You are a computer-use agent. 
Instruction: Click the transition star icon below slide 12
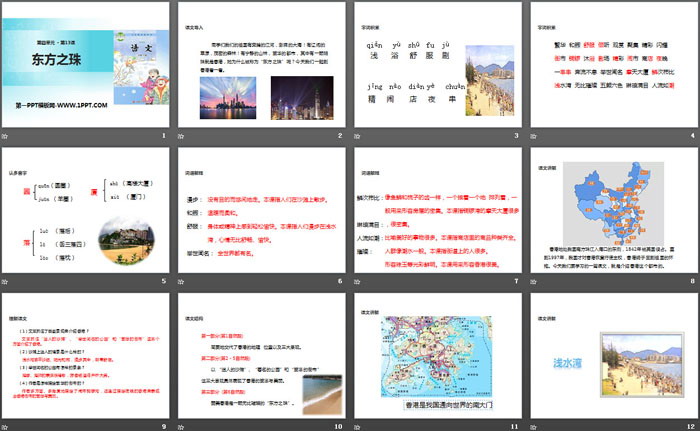(531, 426)
